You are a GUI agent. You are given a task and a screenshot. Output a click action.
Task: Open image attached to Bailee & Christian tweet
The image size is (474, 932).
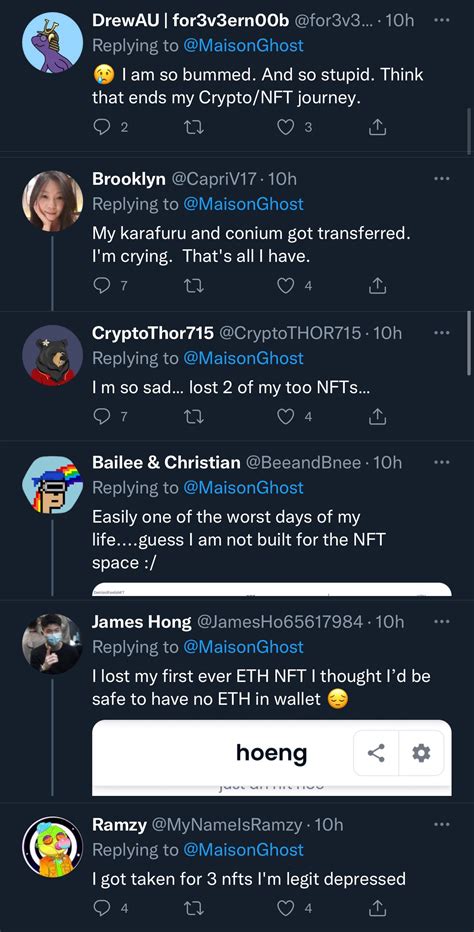(272, 589)
